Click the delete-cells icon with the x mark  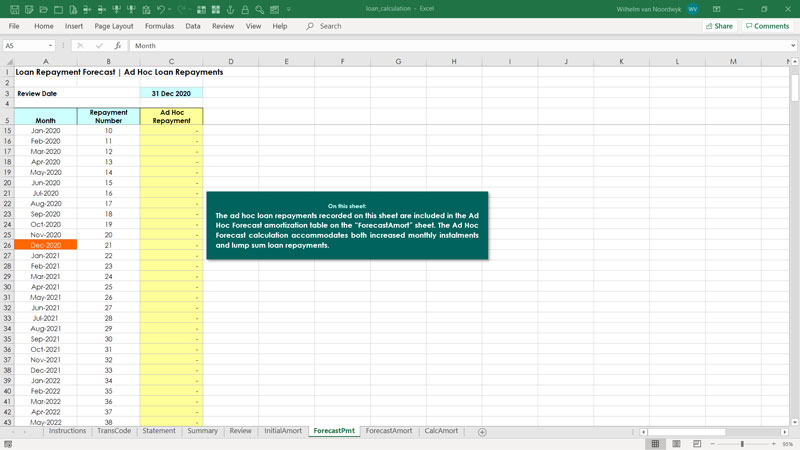(x=102, y=9)
